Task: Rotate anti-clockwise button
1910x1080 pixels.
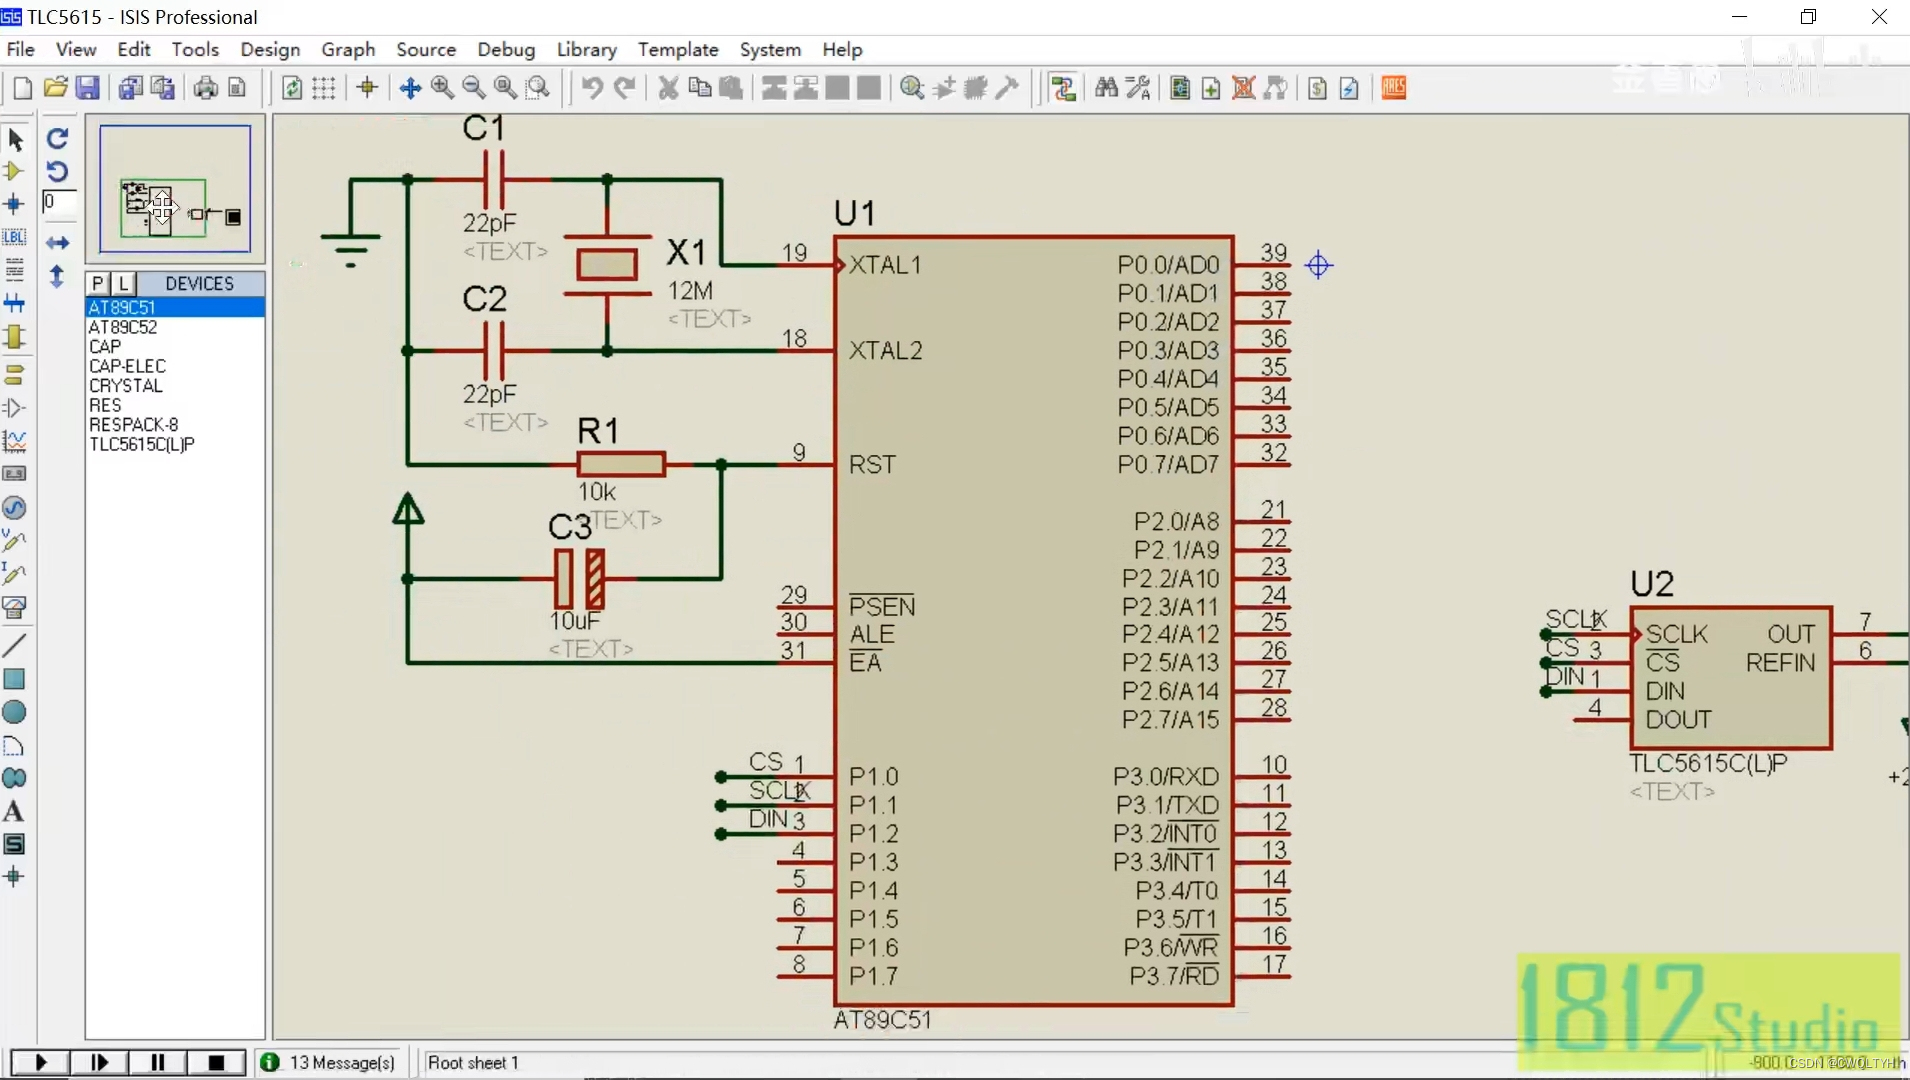Action: 58,172
